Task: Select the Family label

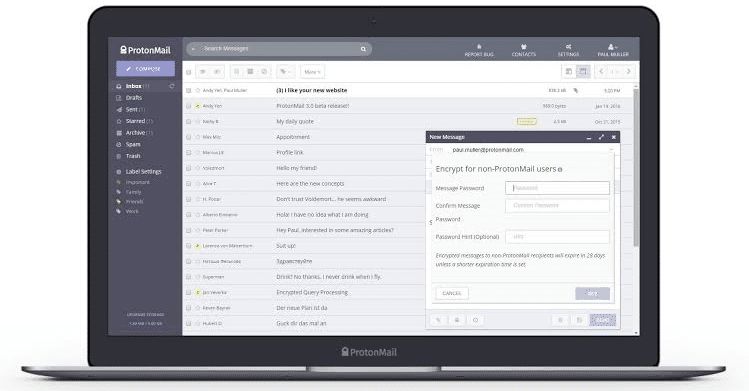Action: (x=133, y=192)
